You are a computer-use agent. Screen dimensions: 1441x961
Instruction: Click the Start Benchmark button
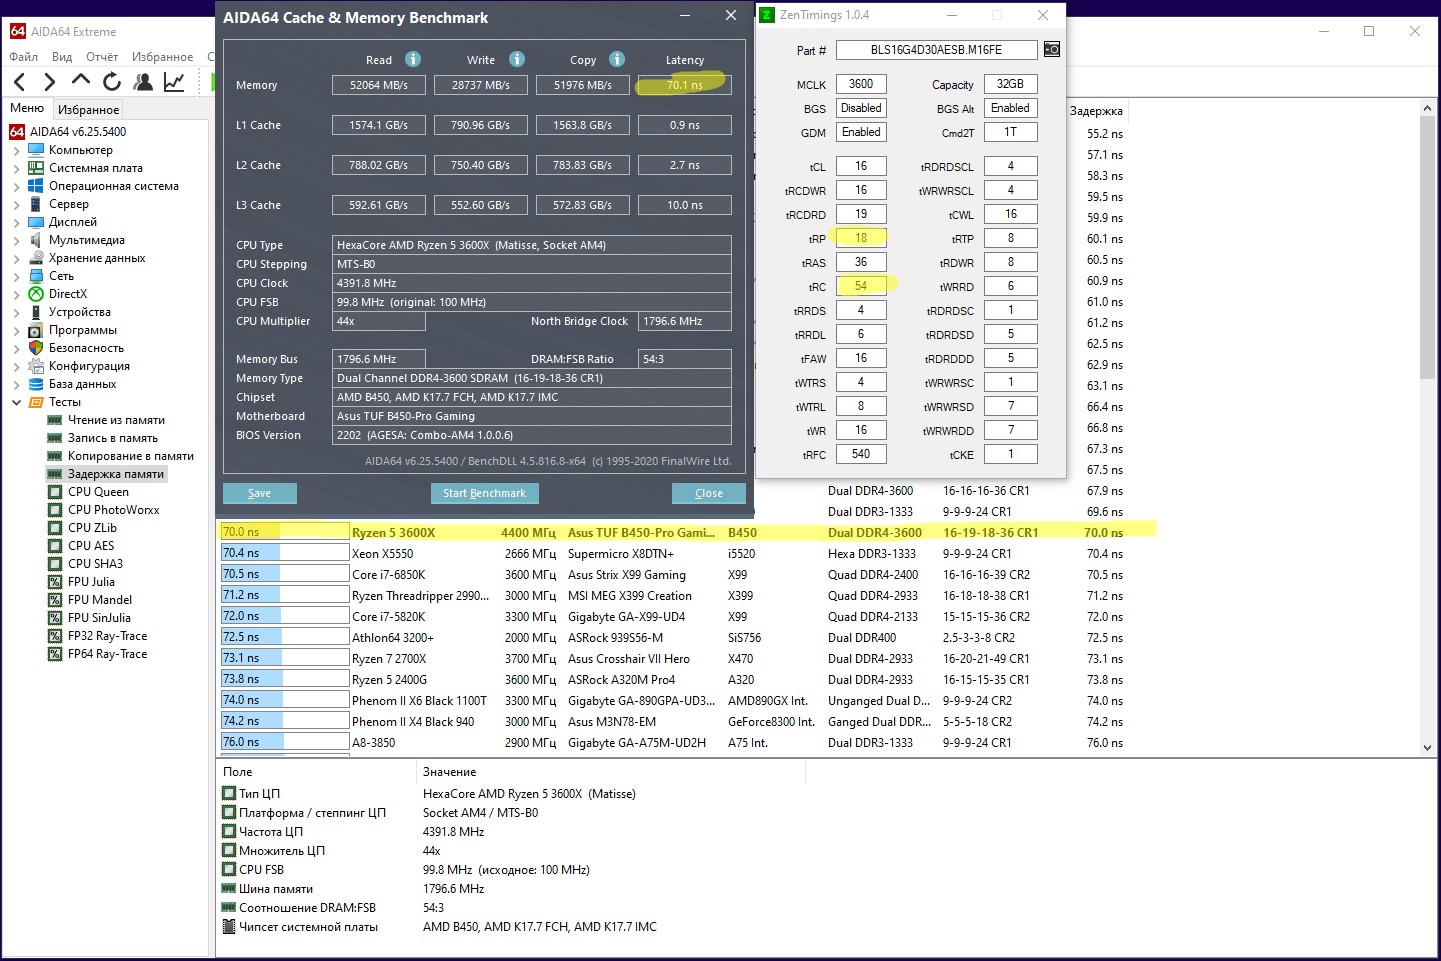(x=485, y=493)
